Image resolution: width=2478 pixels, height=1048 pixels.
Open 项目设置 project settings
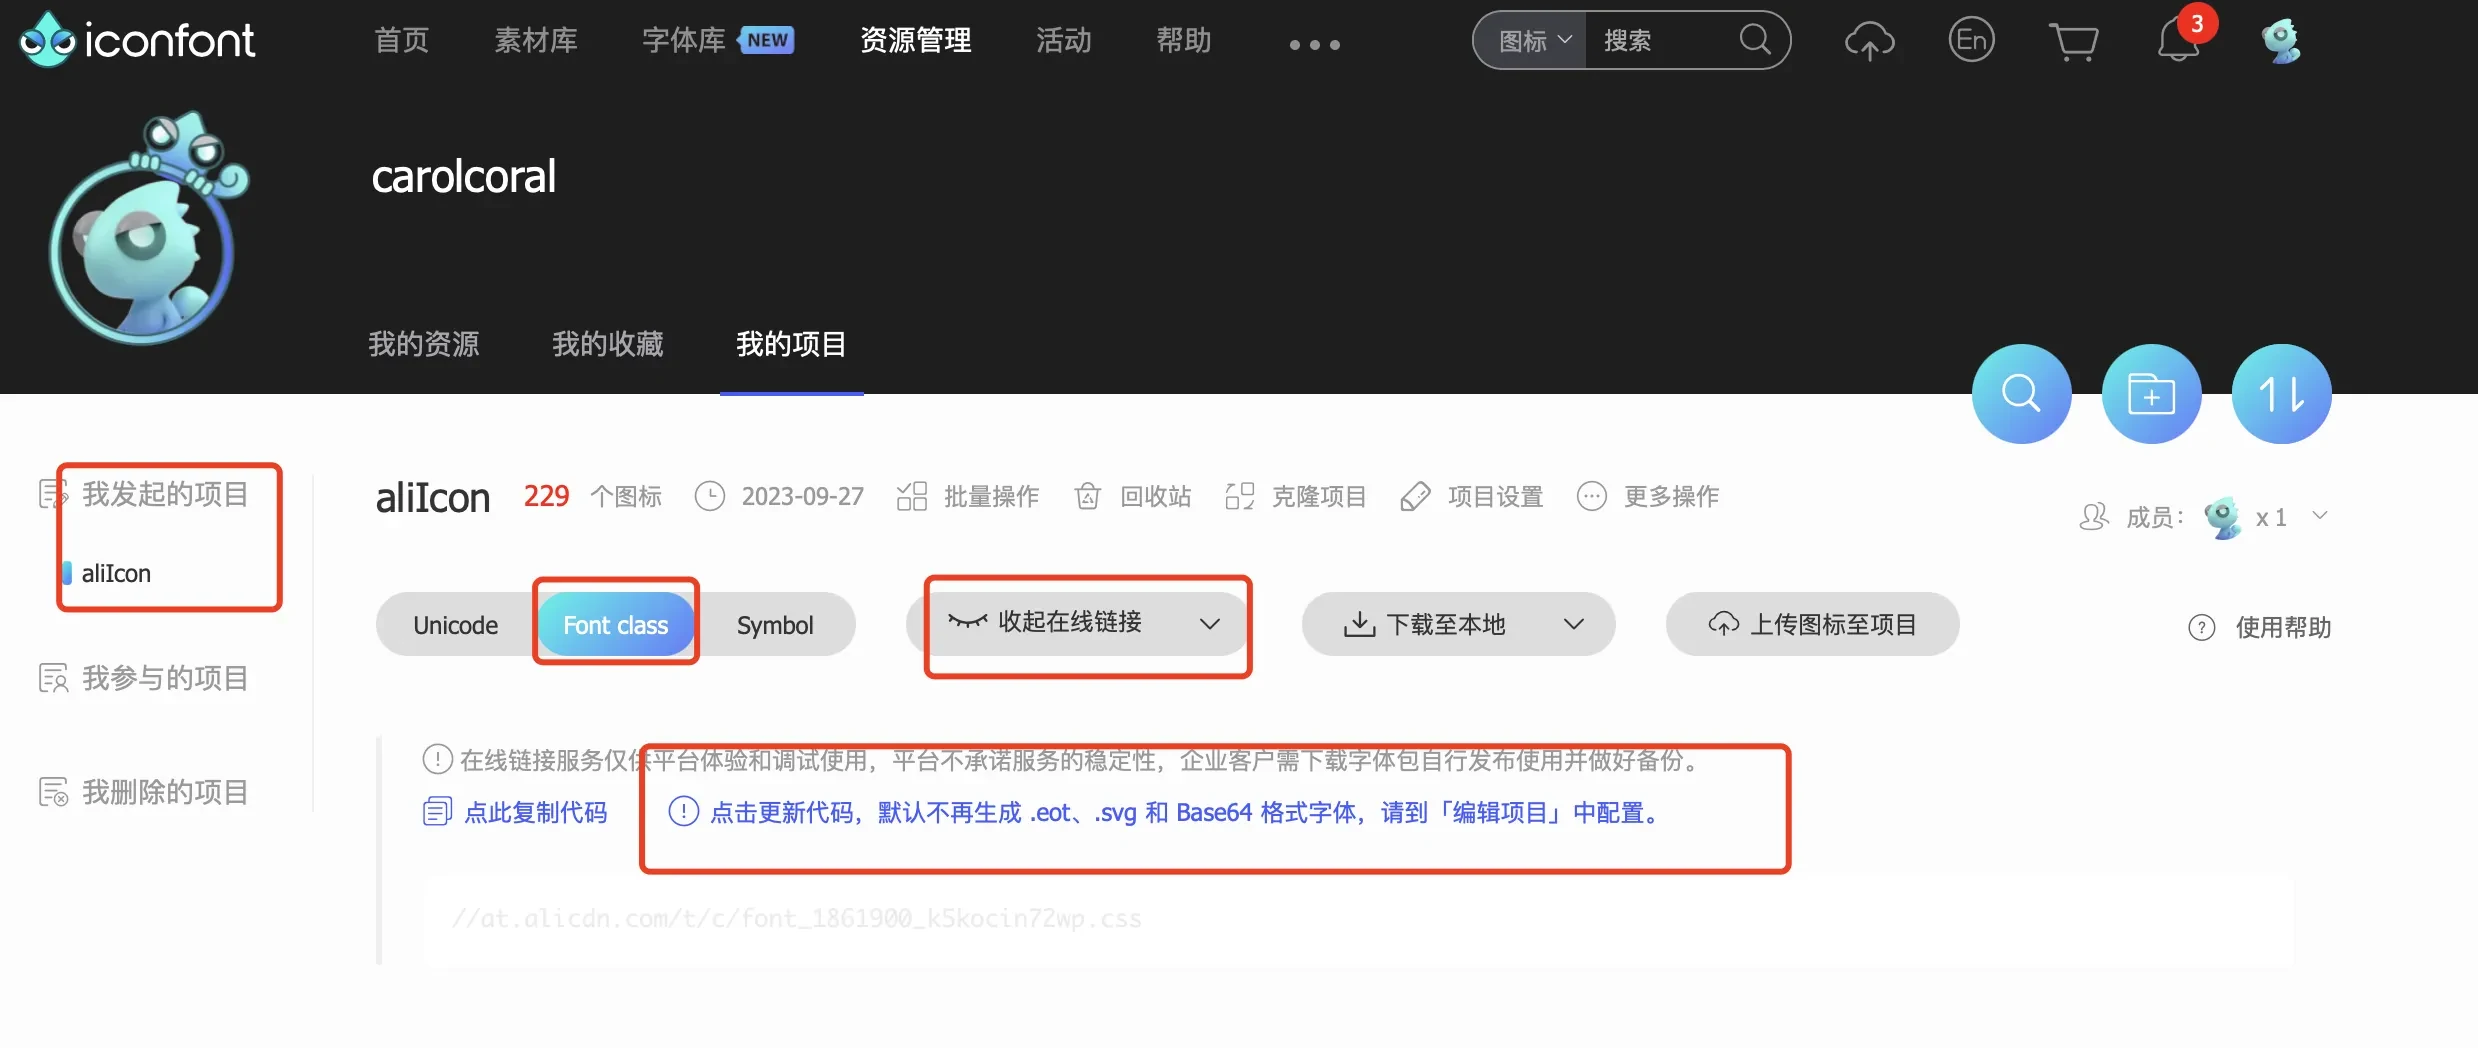[x=1472, y=496]
